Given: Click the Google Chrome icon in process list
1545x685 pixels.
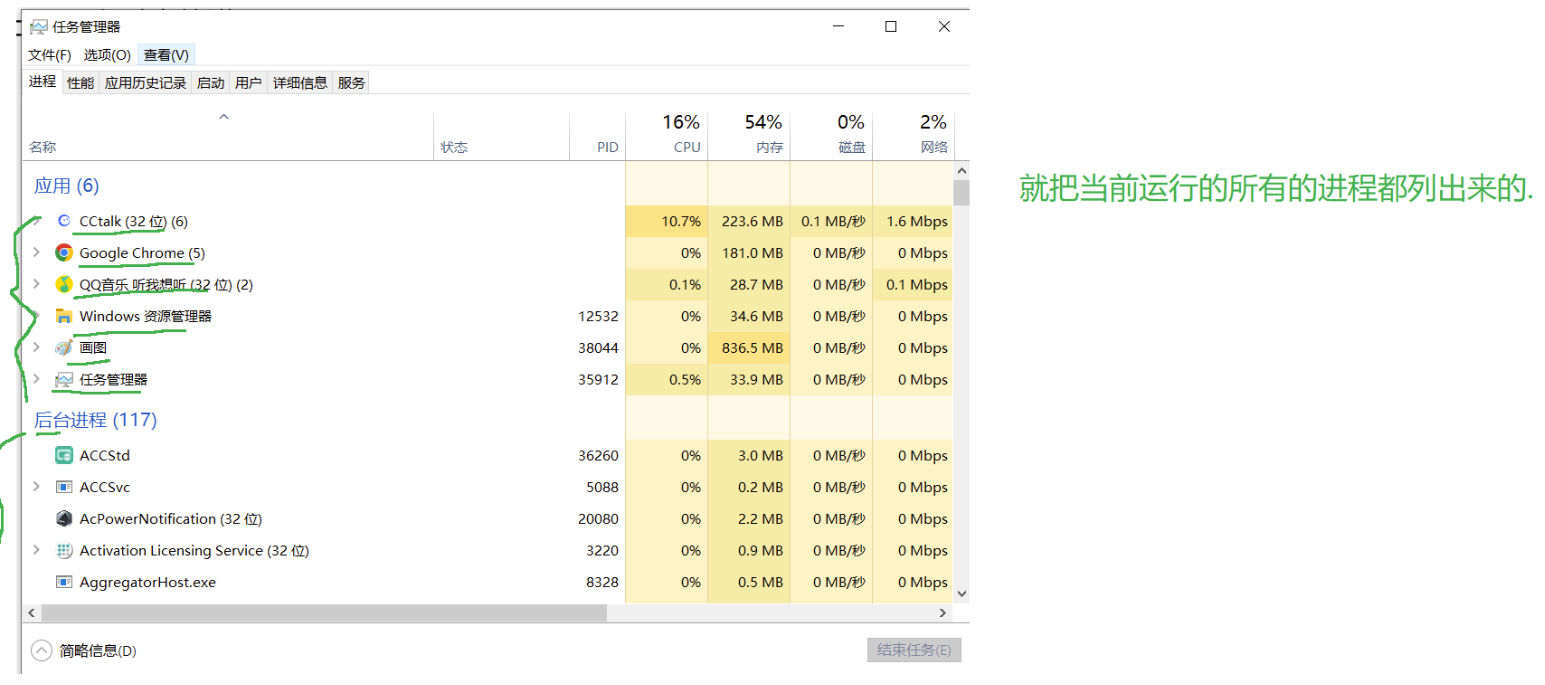Looking at the screenshot, I should (64, 253).
